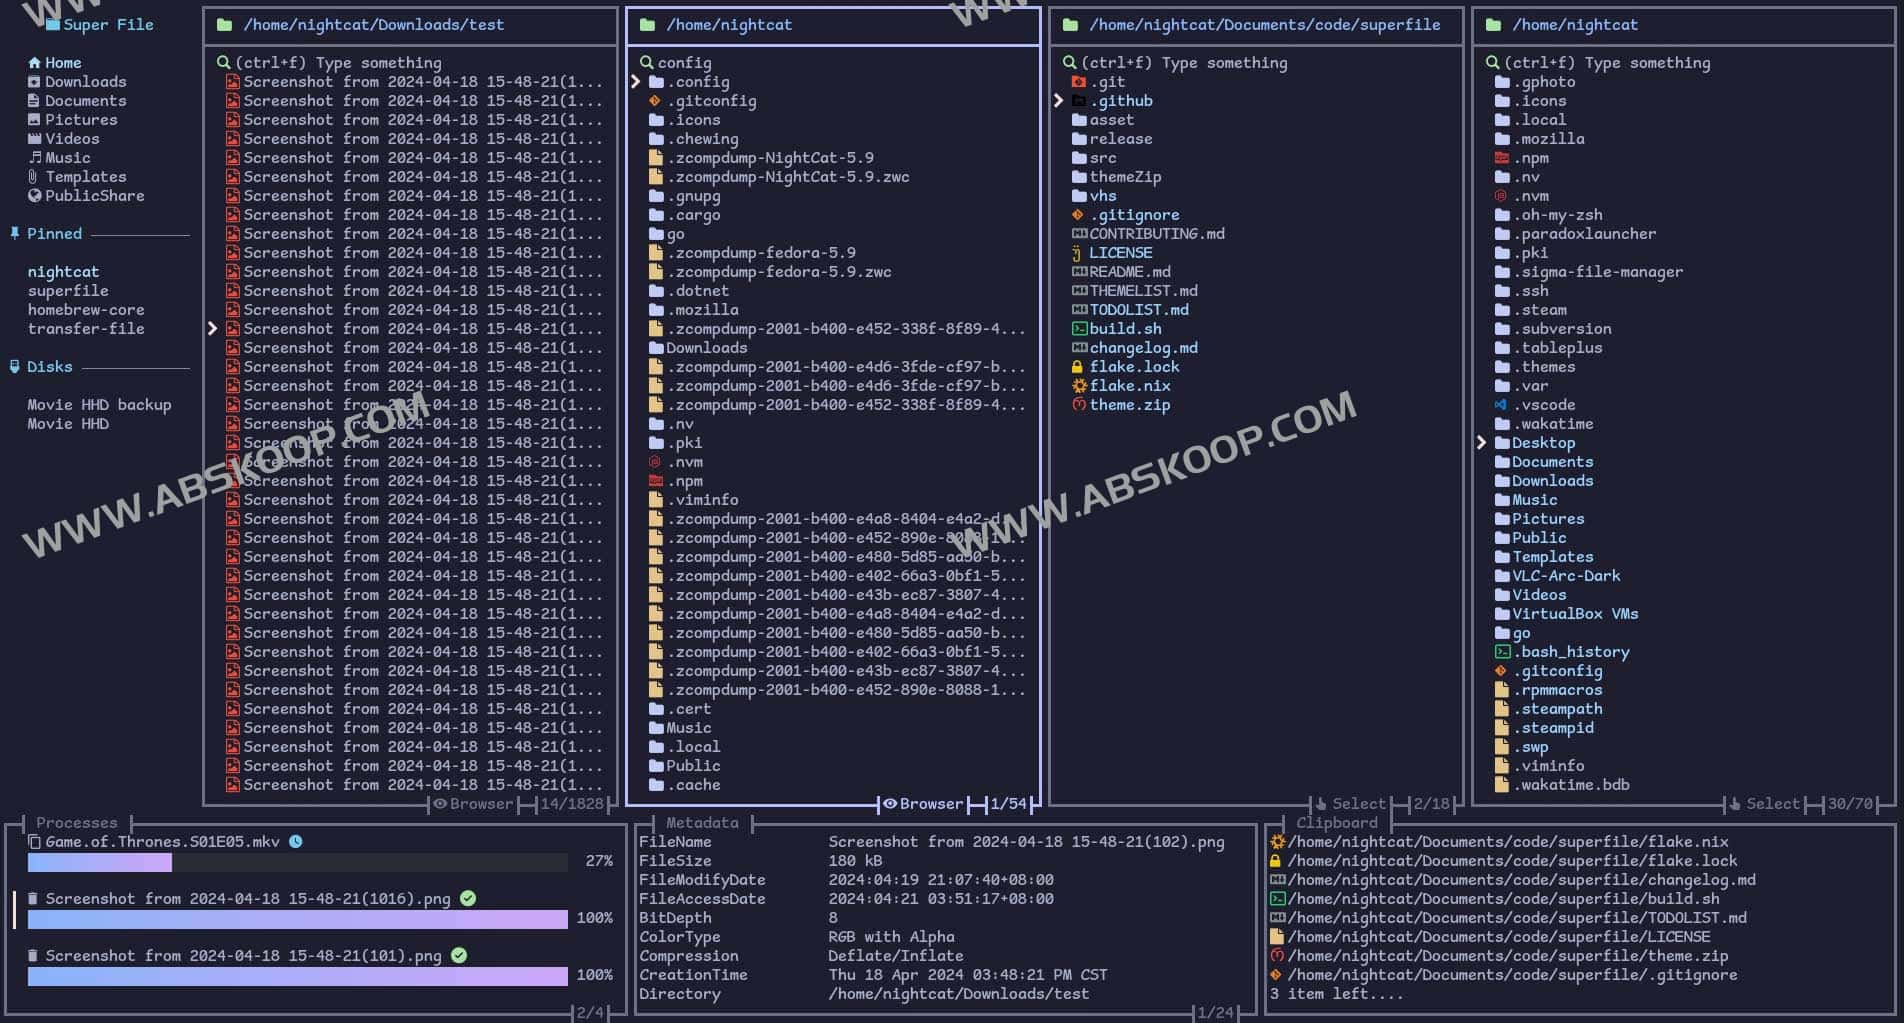Screen dimensions: 1904x1023
Task: Select the /home/nightcat/Downloads/test panel header
Action: tap(375, 24)
